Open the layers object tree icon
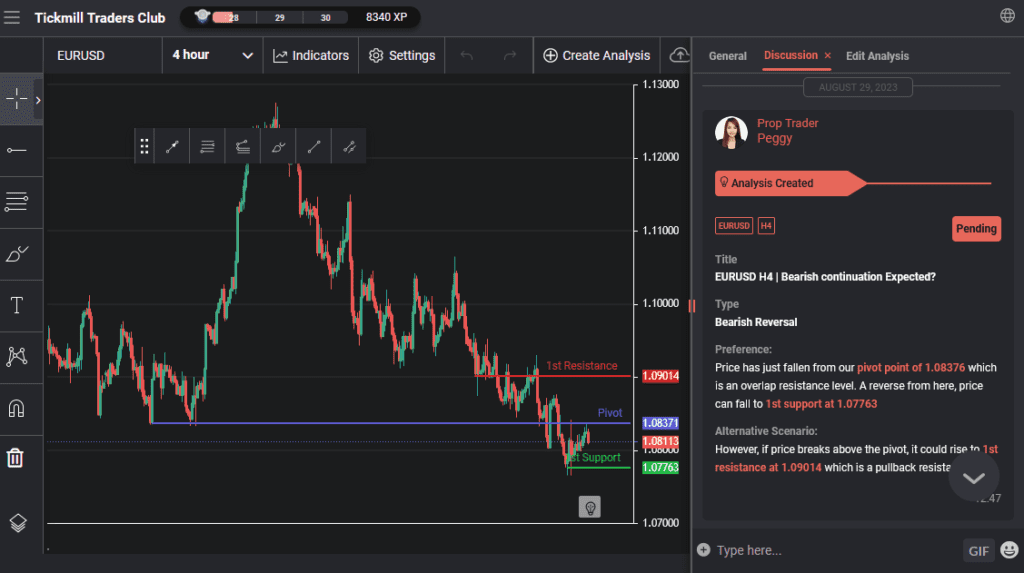 (x=18, y=523)
